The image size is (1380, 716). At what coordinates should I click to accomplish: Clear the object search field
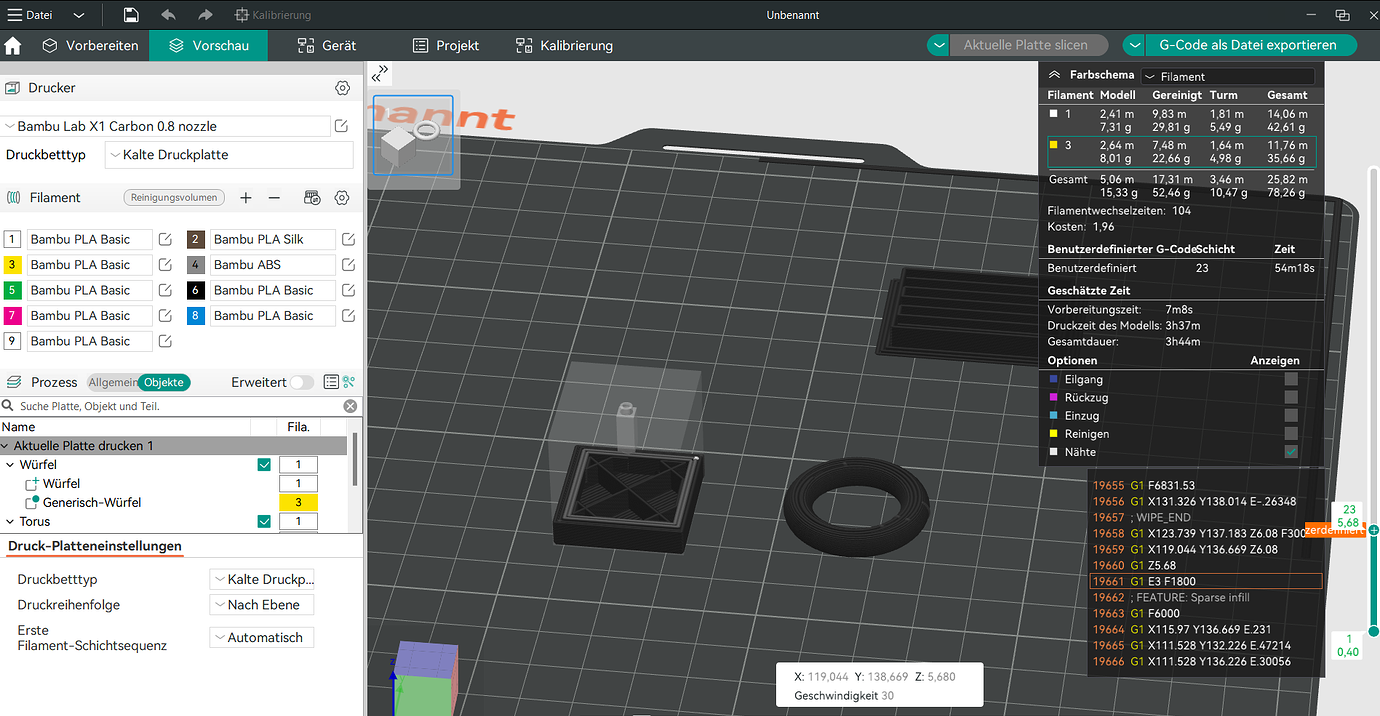350,406
